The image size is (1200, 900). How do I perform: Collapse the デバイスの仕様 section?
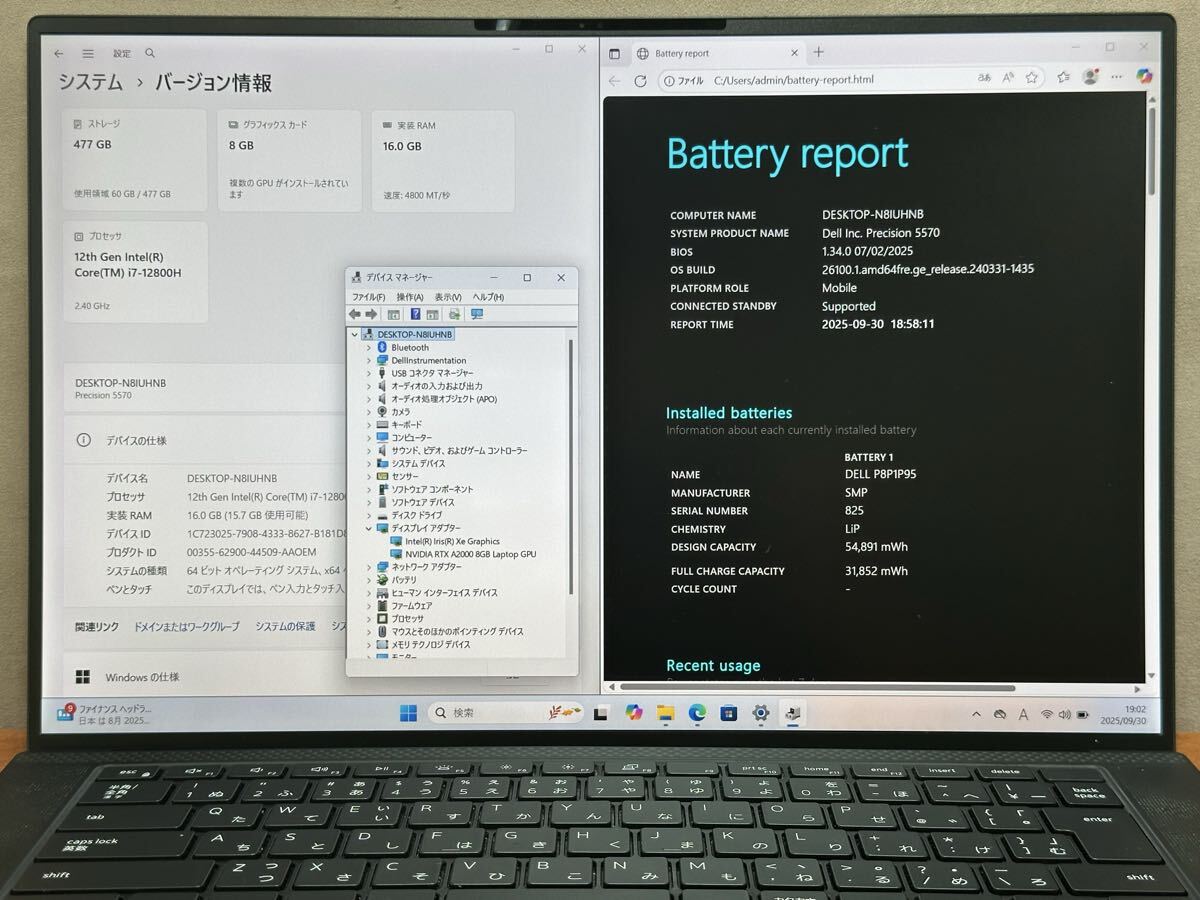point(205,440)
